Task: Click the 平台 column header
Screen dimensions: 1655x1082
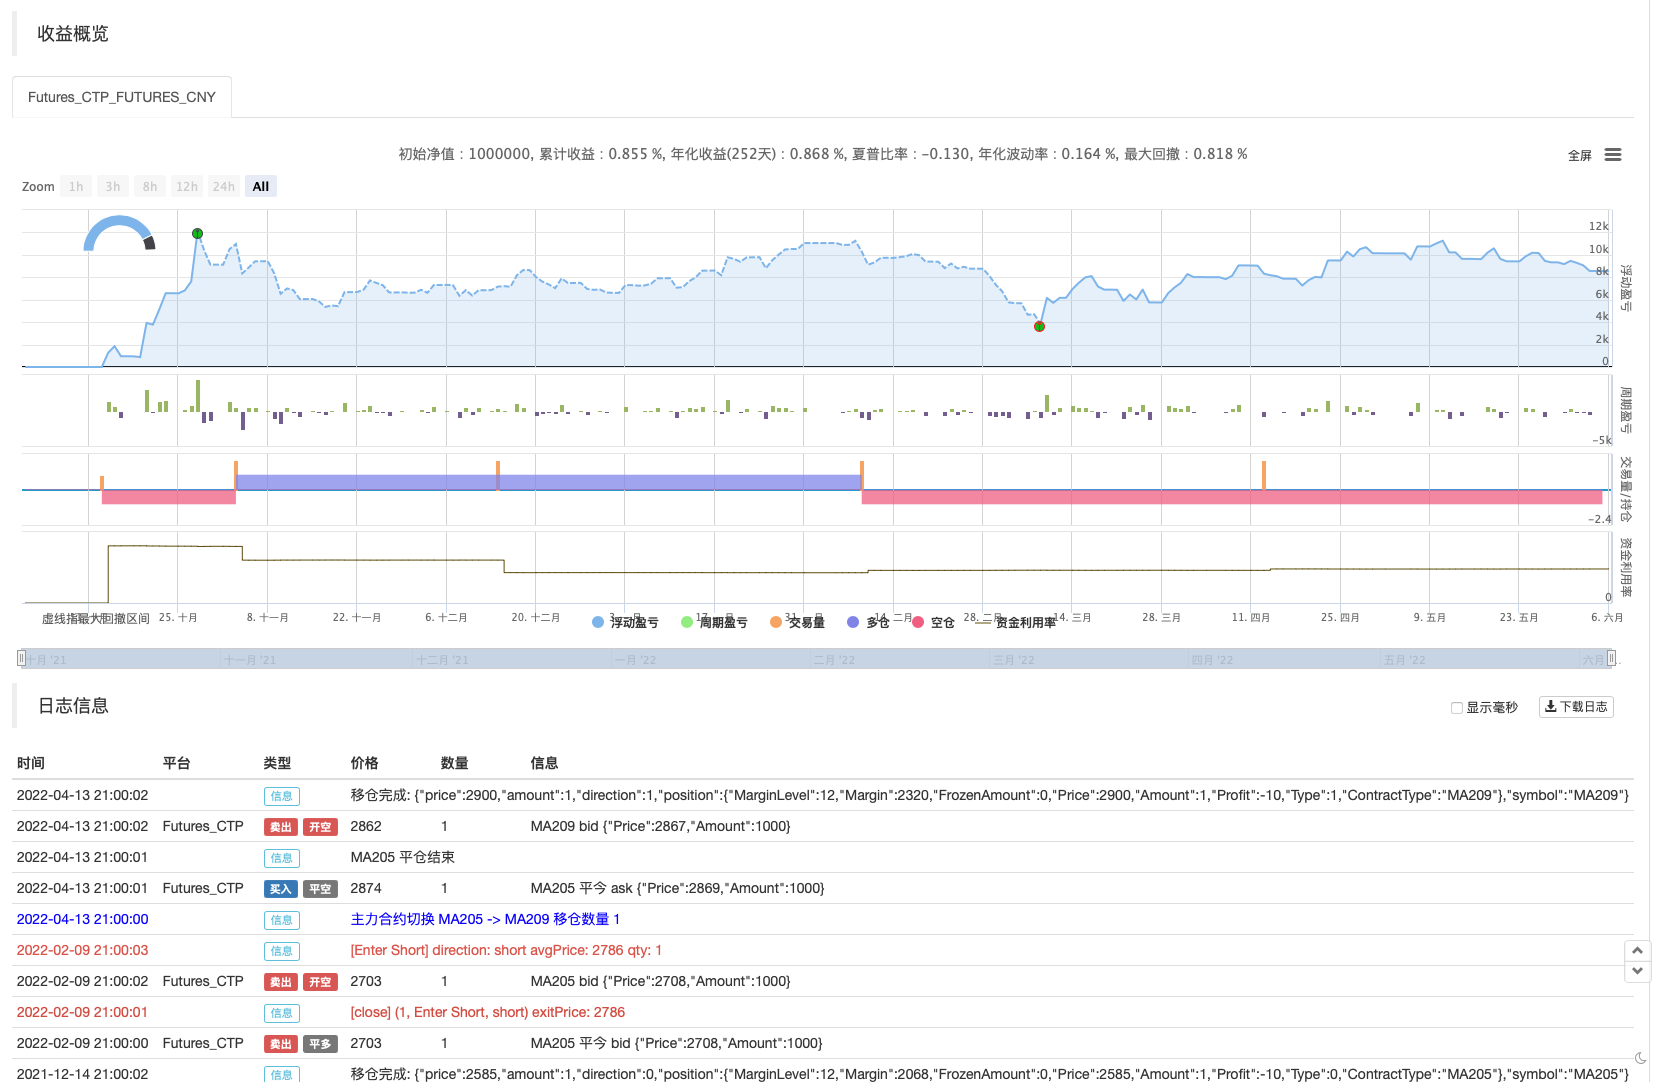Action: click(x=177, y=763)
